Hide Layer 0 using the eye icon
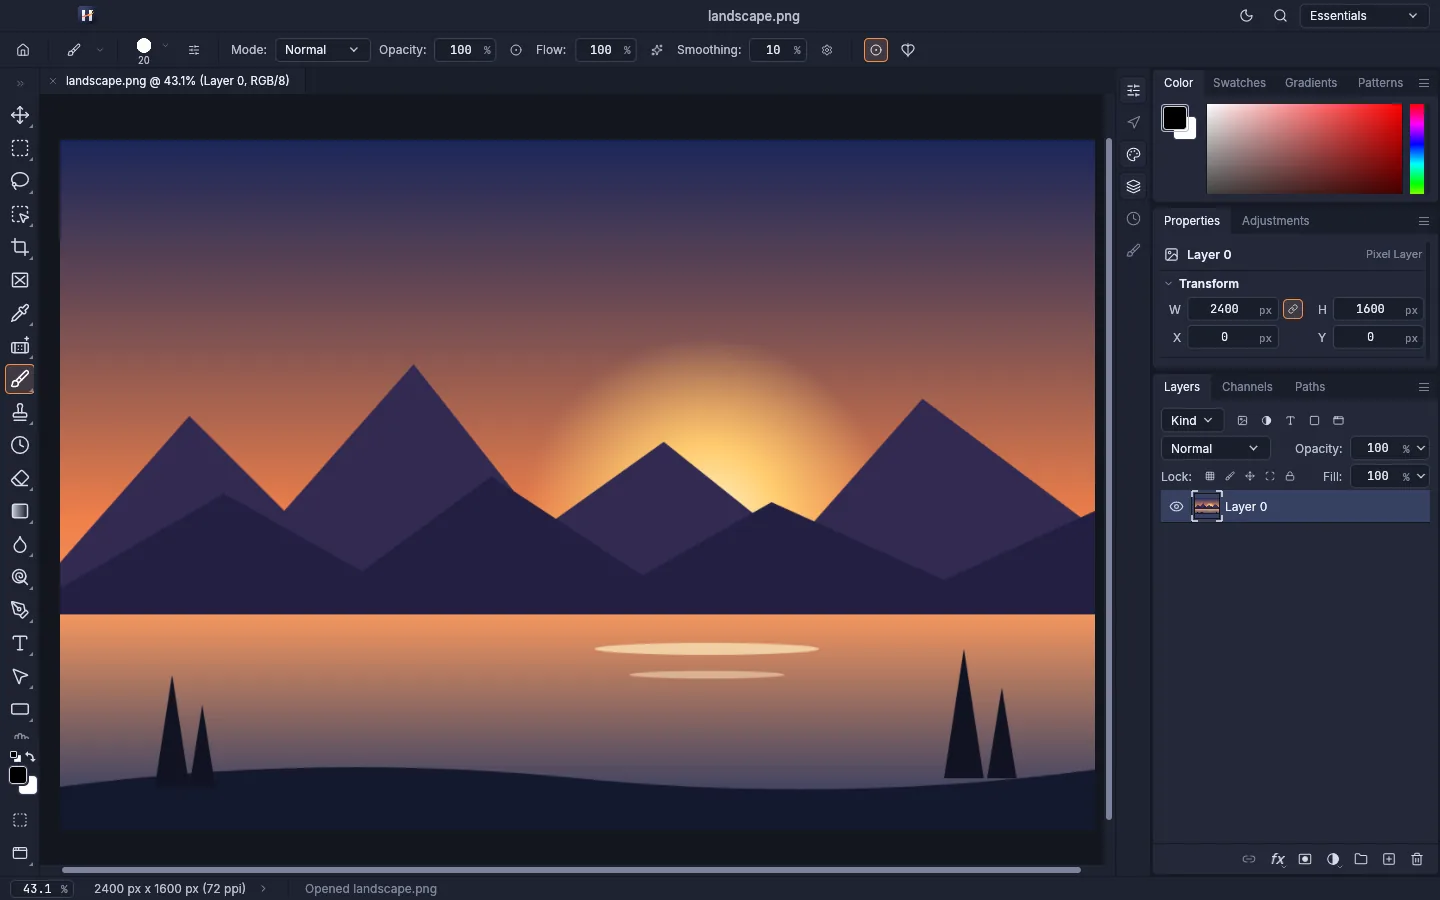This screenshot has height=900, width=1440. coord(1176,507)
